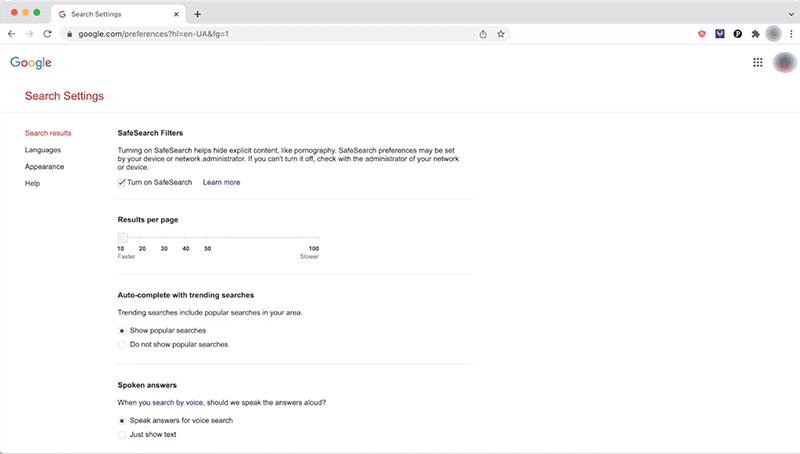This screenshot has height=454, width=800.
Task: Select Speak answers for voice search
Action: [x=121, y=421]
